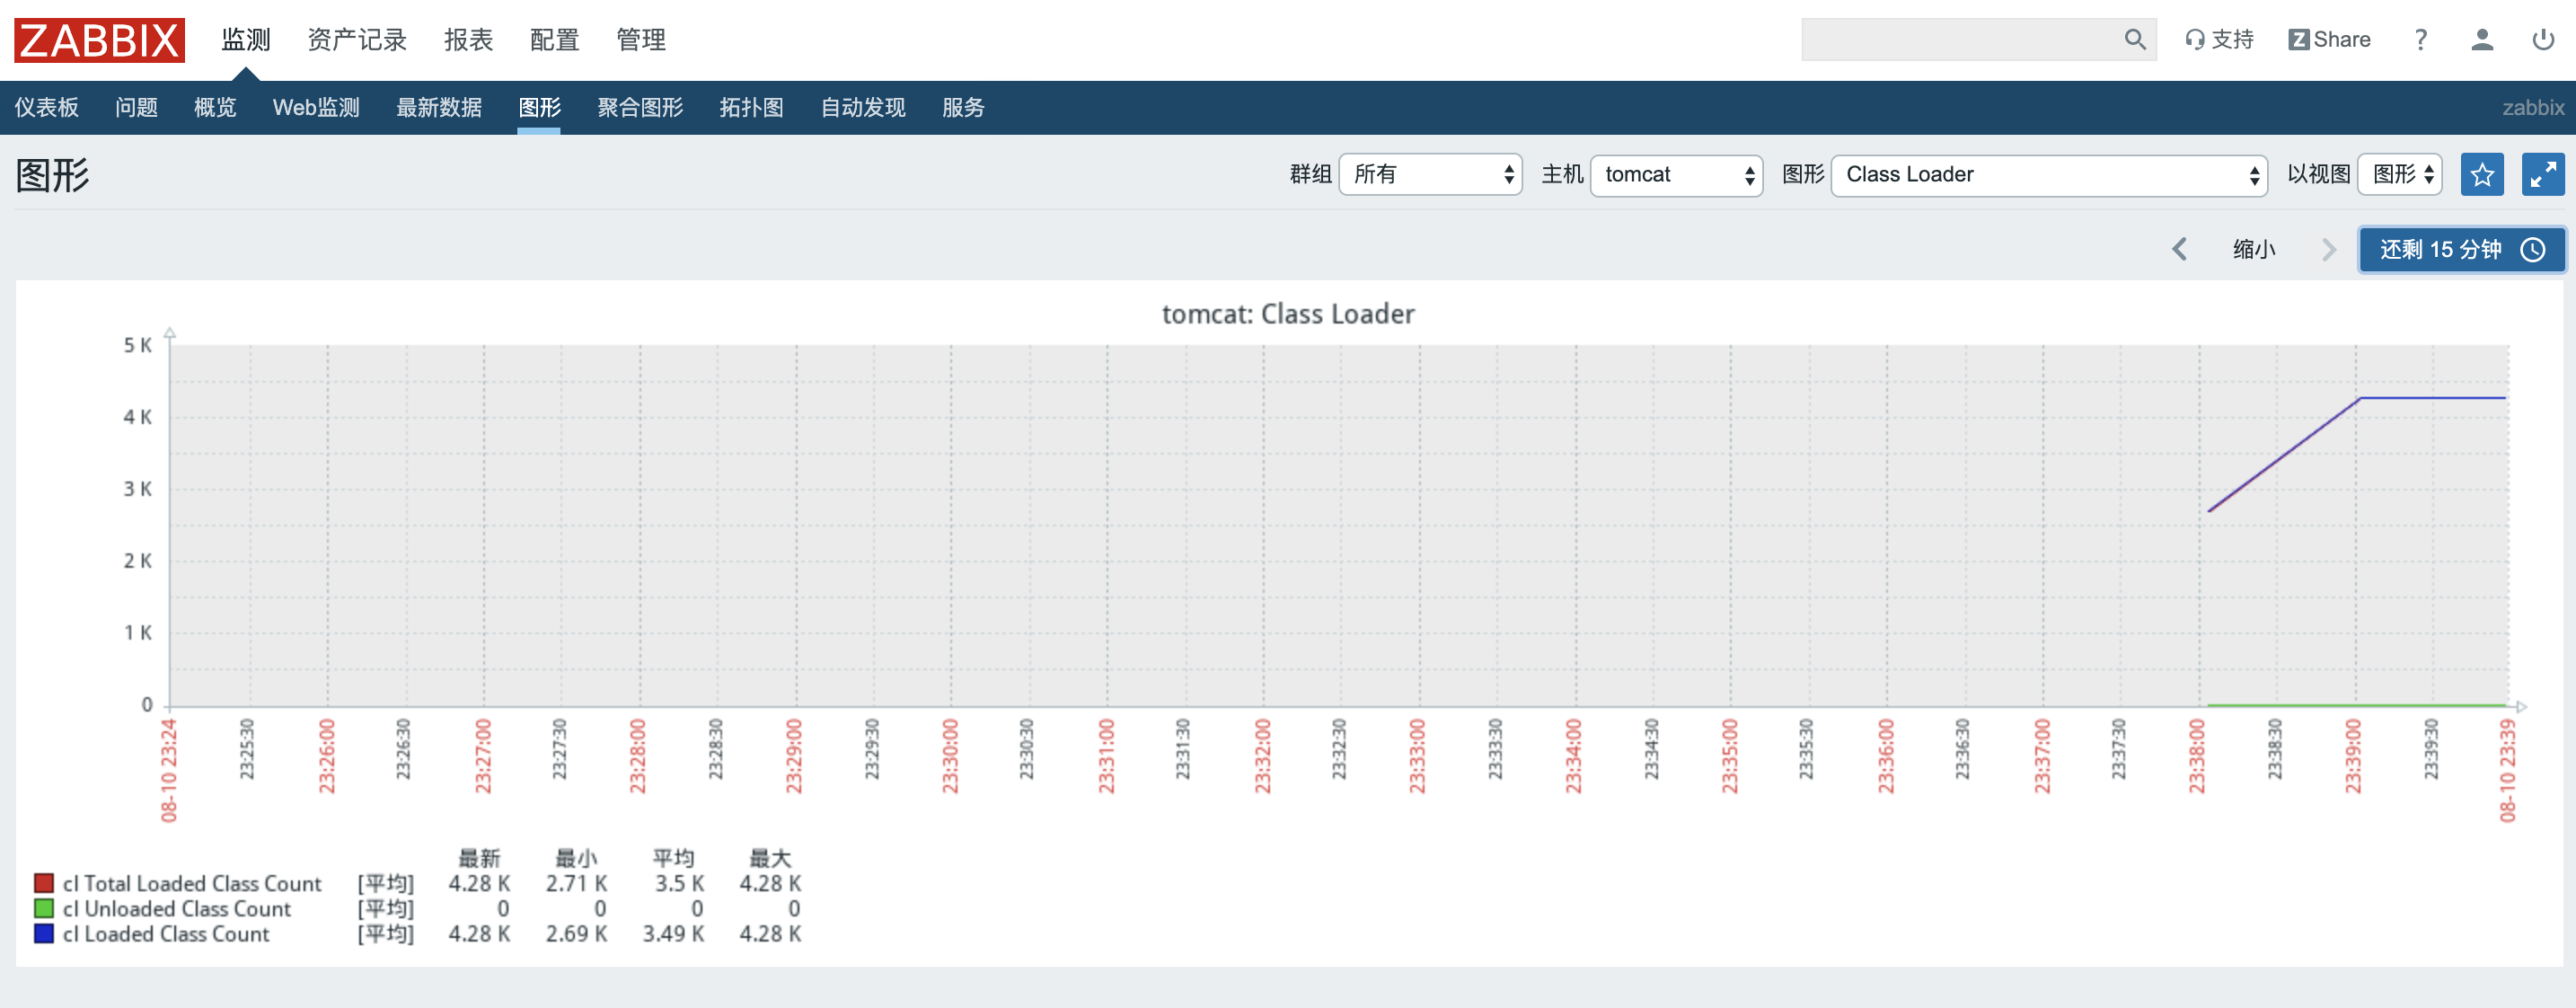The width and height of the screenshot is (2576, 1008).
Task: Click the search magnifier icon
Action: [x=2135, y=39]
